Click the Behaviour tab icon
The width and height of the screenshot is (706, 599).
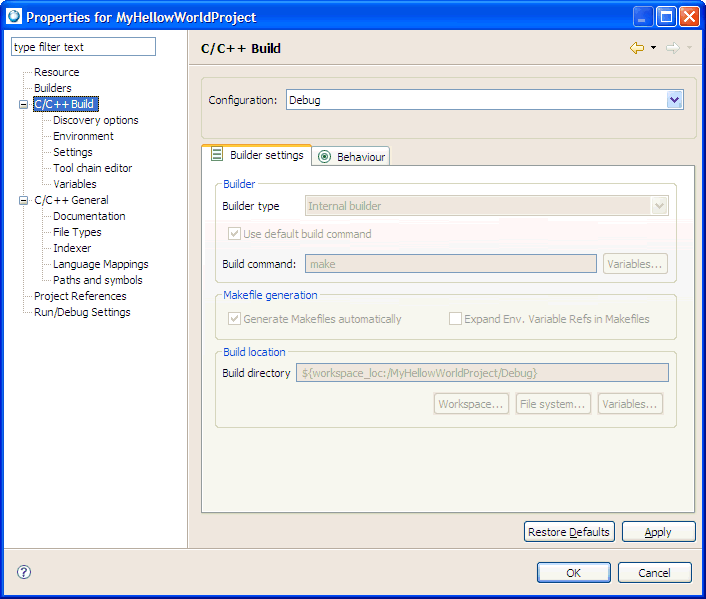324,157
